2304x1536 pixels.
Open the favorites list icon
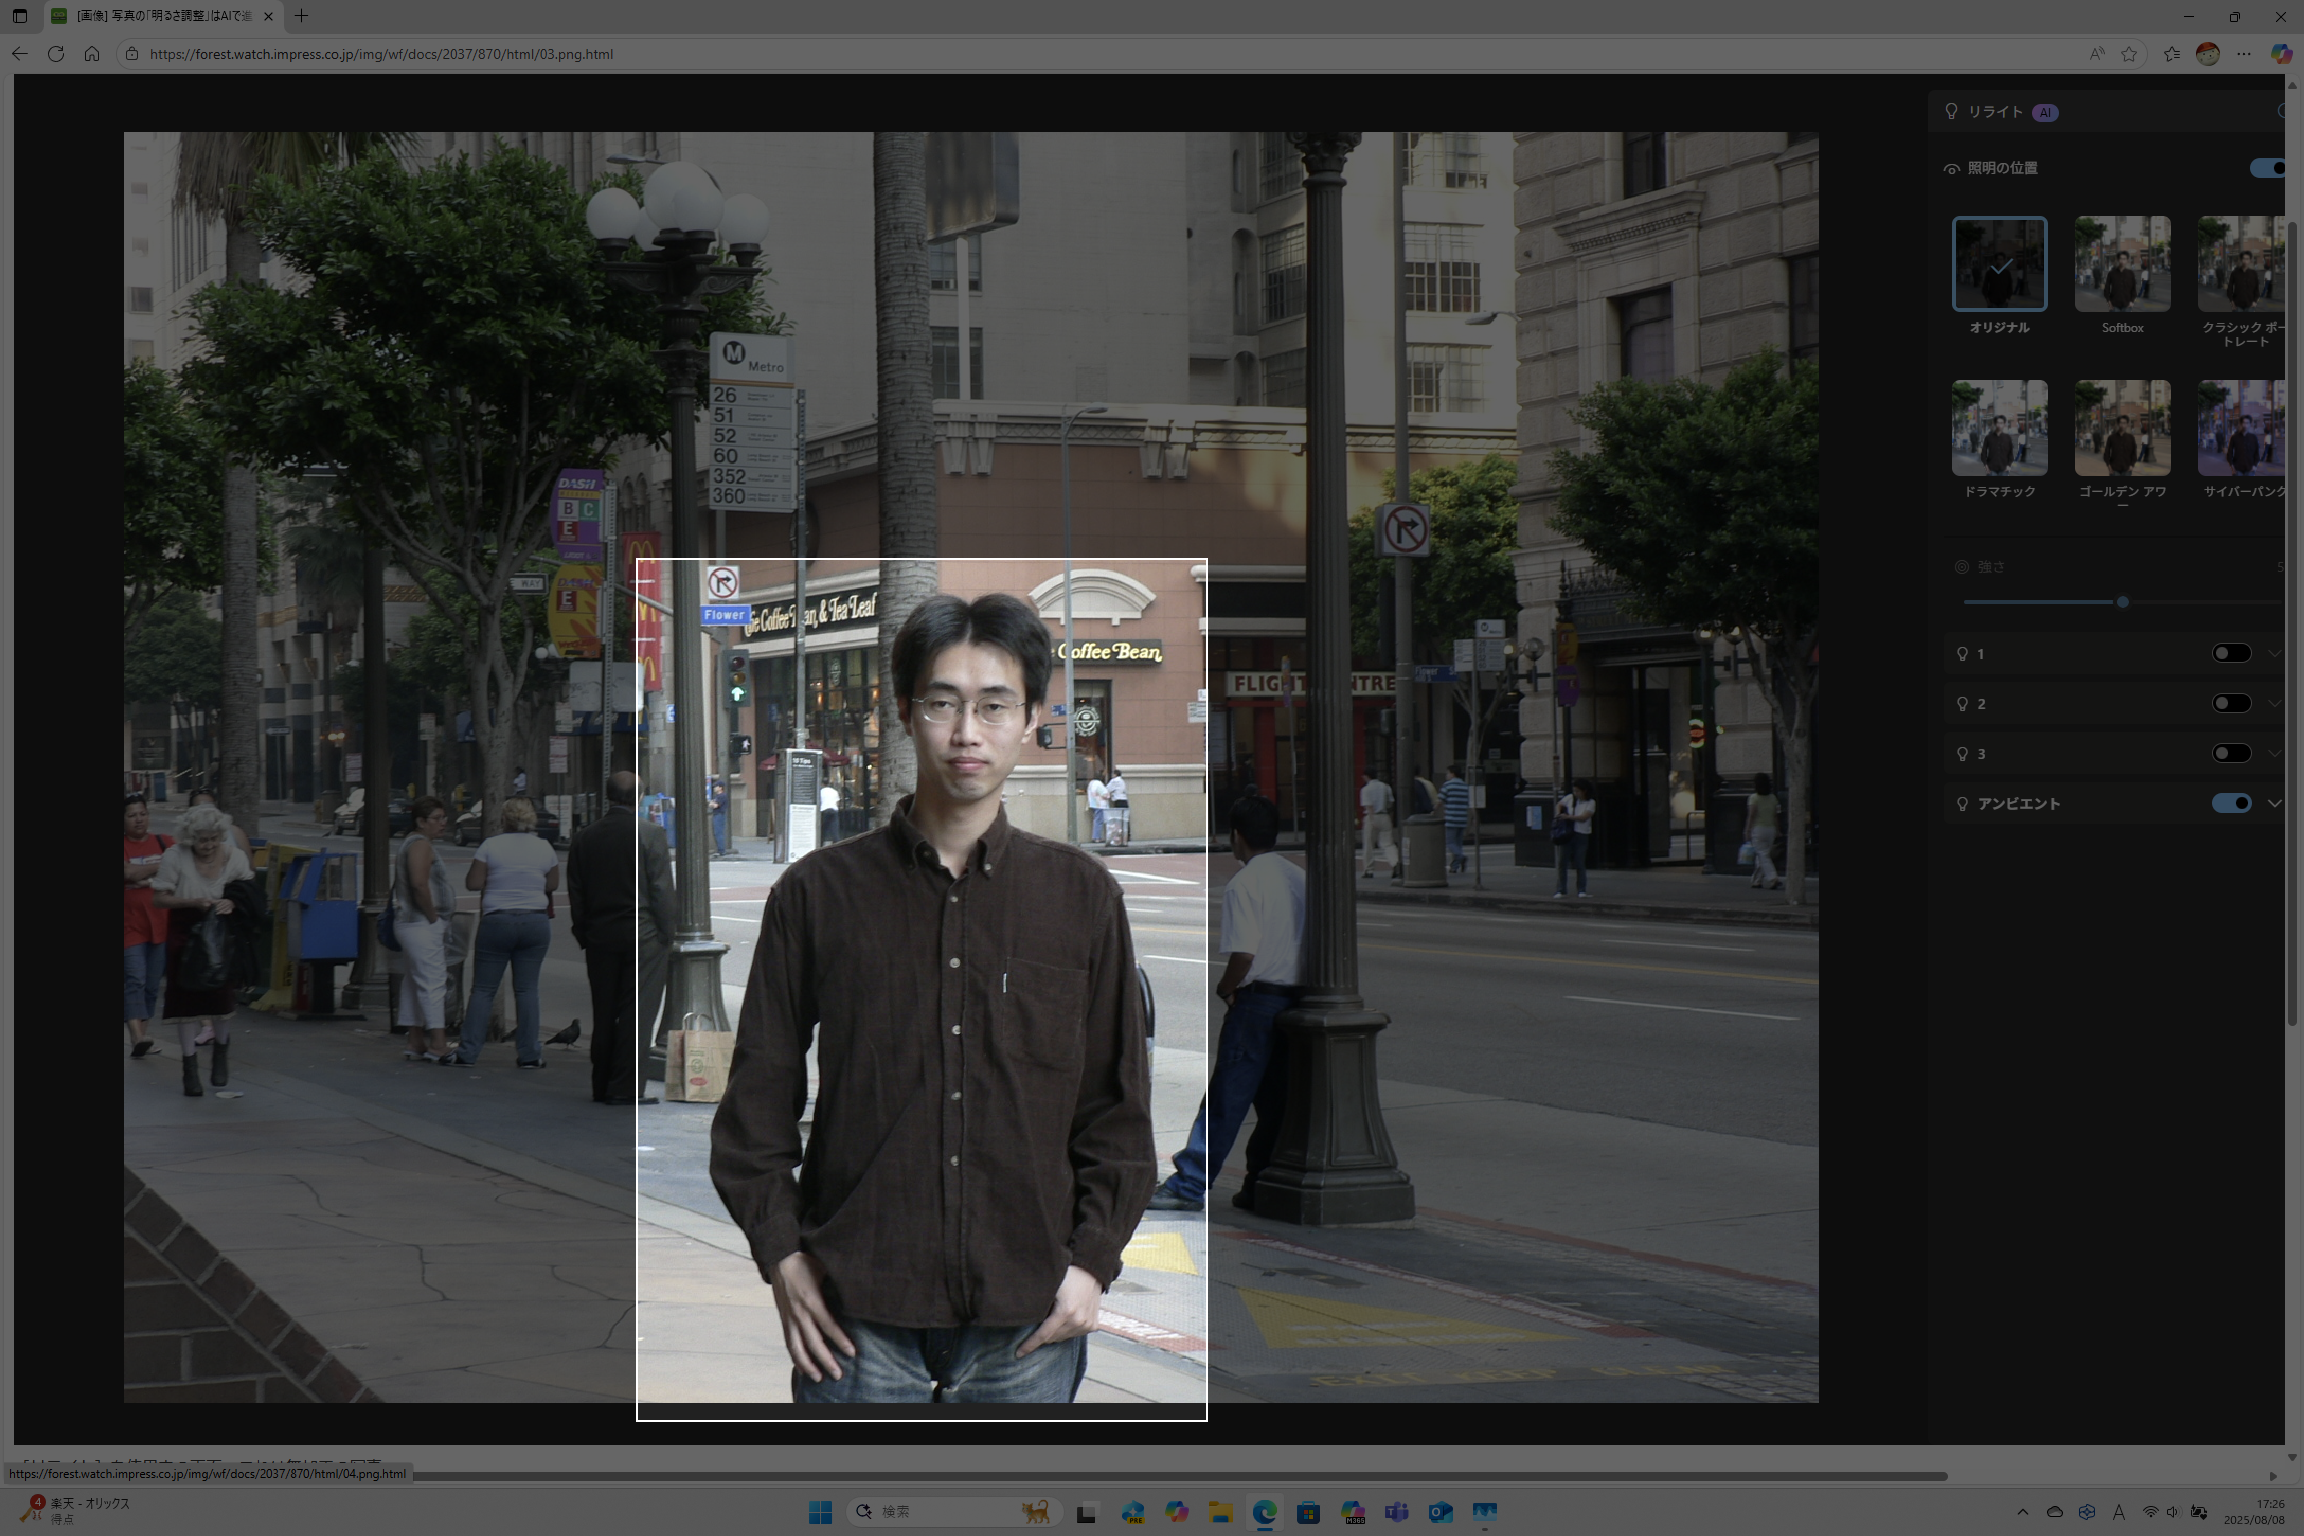pyautogui.click(x=2171, y=54)
